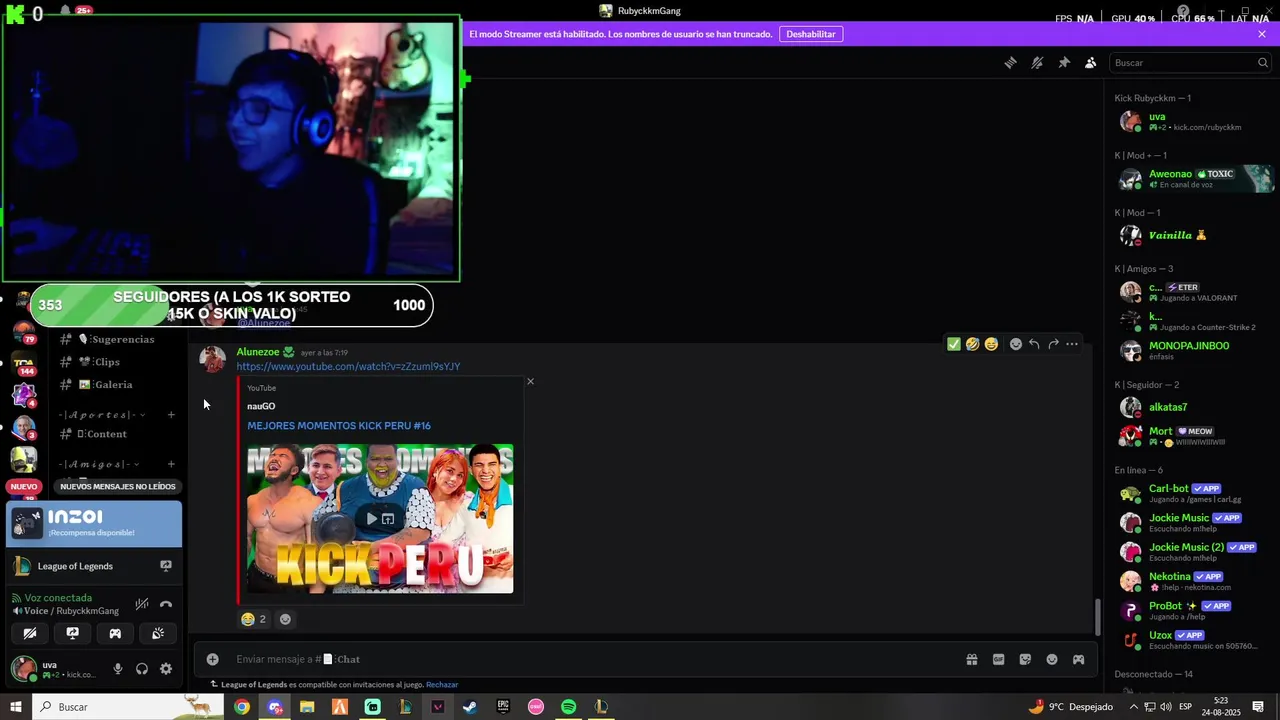Click Rechazar on game invite notice
Viewport: 1280px width, 720px height.
tap(442, 685)
